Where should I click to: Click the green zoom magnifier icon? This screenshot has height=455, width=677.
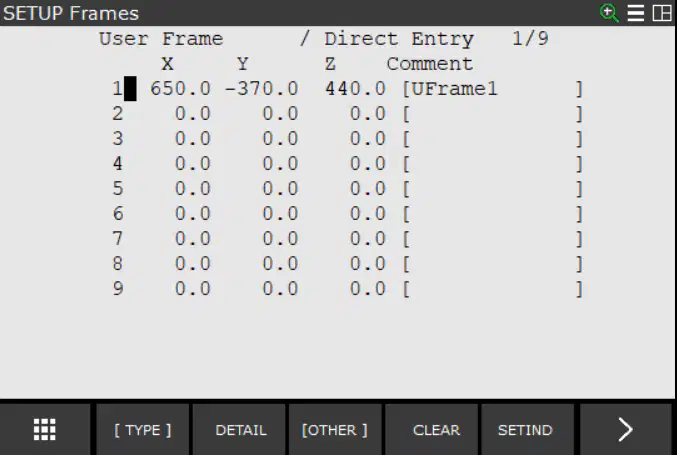[x=609, y=13]
